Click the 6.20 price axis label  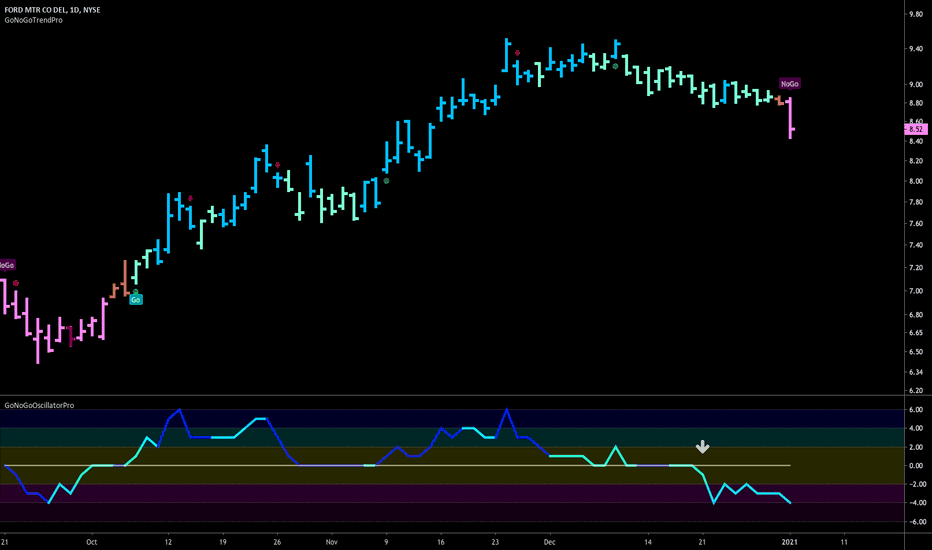(915, 391)
